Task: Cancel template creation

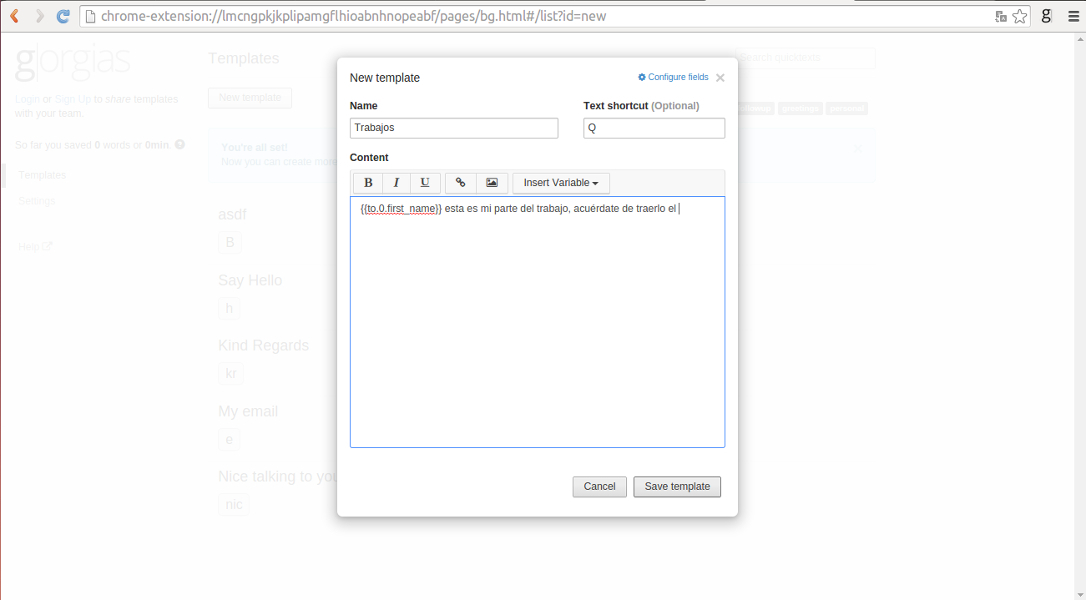Action: [599, 487]
